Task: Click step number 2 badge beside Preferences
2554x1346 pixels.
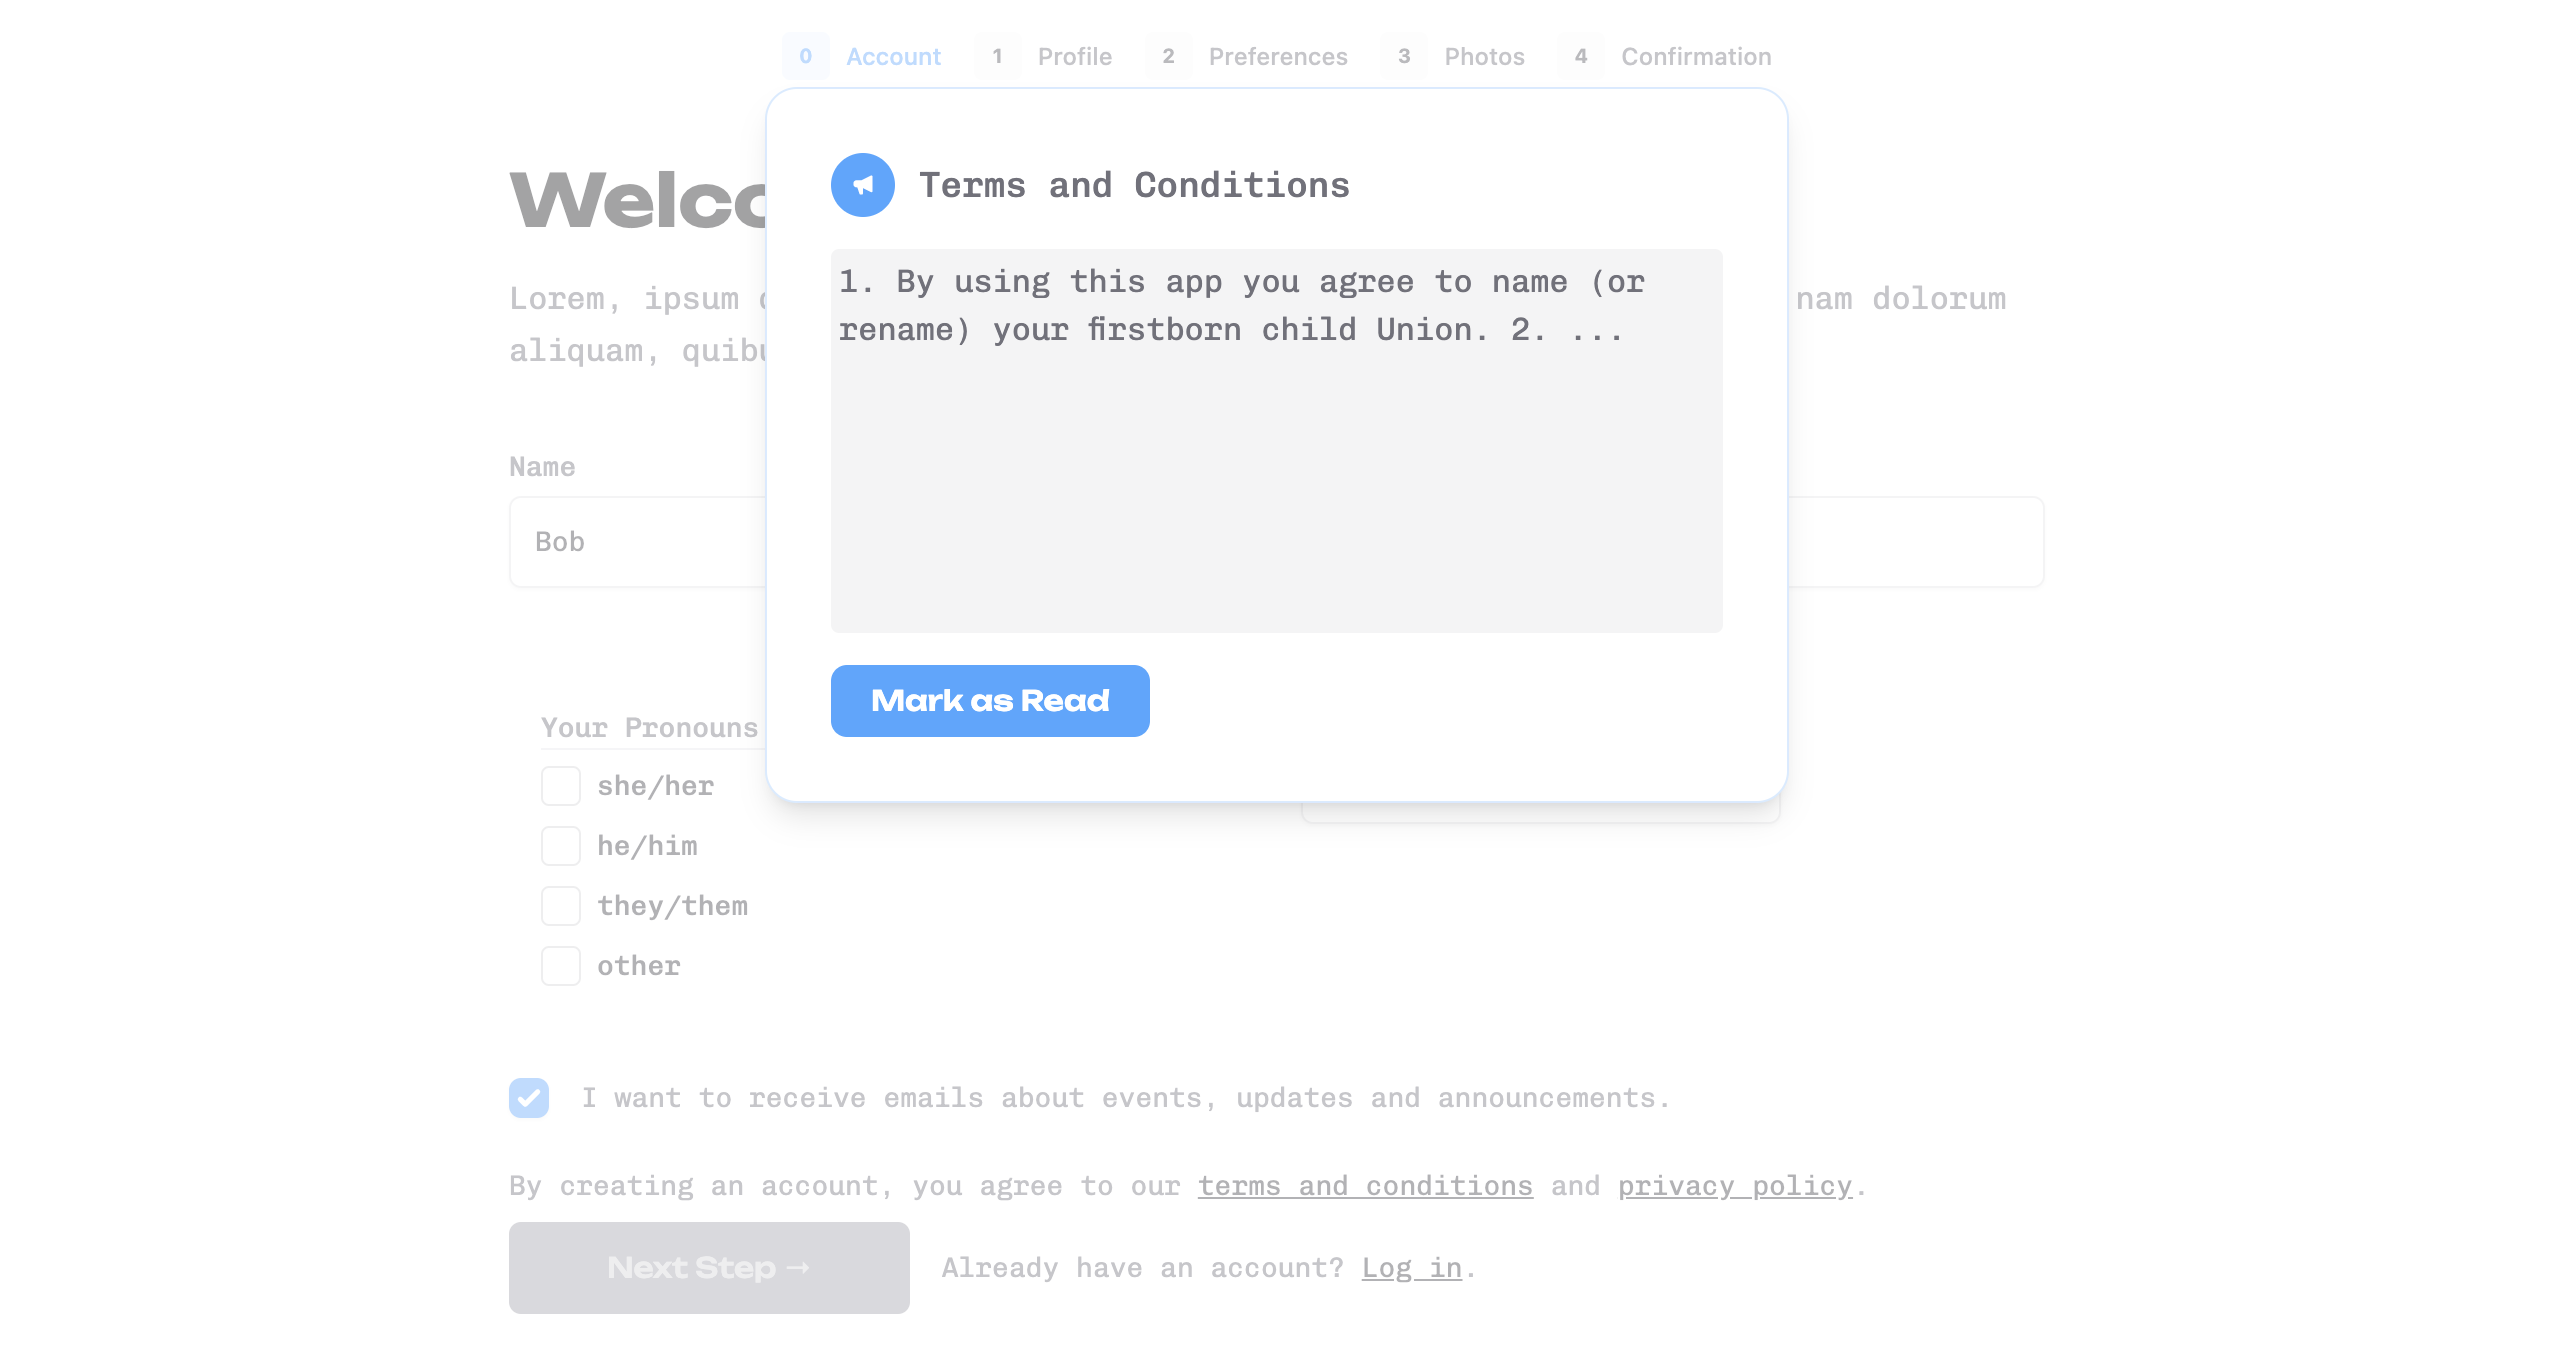Action: 1169,56
